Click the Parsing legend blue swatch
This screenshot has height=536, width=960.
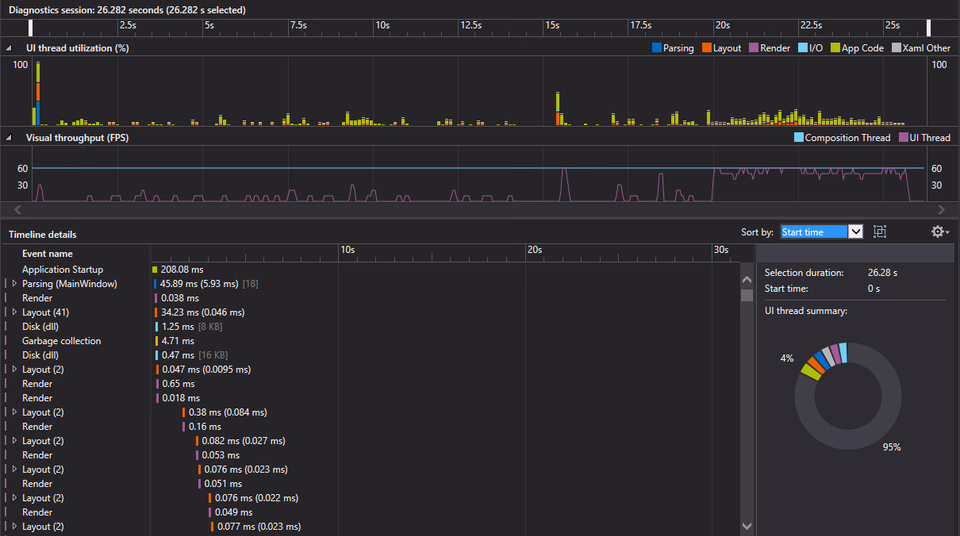[657, 48]
